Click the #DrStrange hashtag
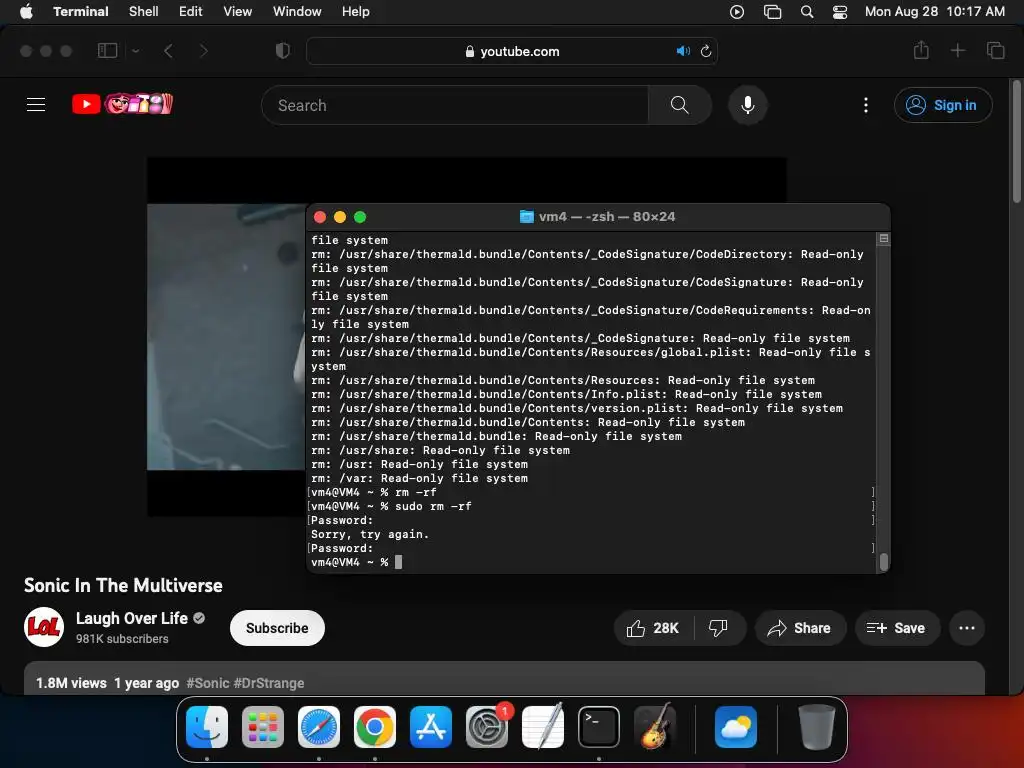The height and width of the screenshot is (768, 1024). tap(269, 683)
